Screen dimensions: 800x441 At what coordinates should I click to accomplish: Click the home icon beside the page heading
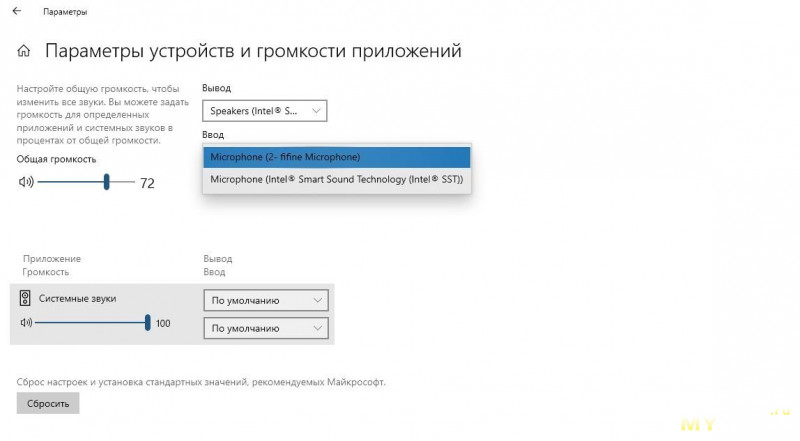click(x=24, y=51)
